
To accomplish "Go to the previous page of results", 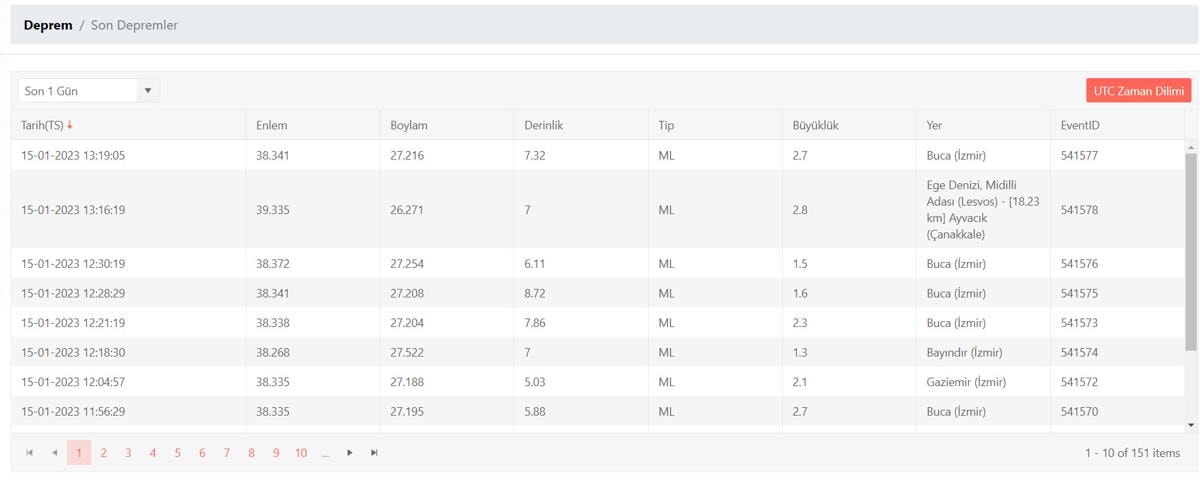I will [54, 453].
